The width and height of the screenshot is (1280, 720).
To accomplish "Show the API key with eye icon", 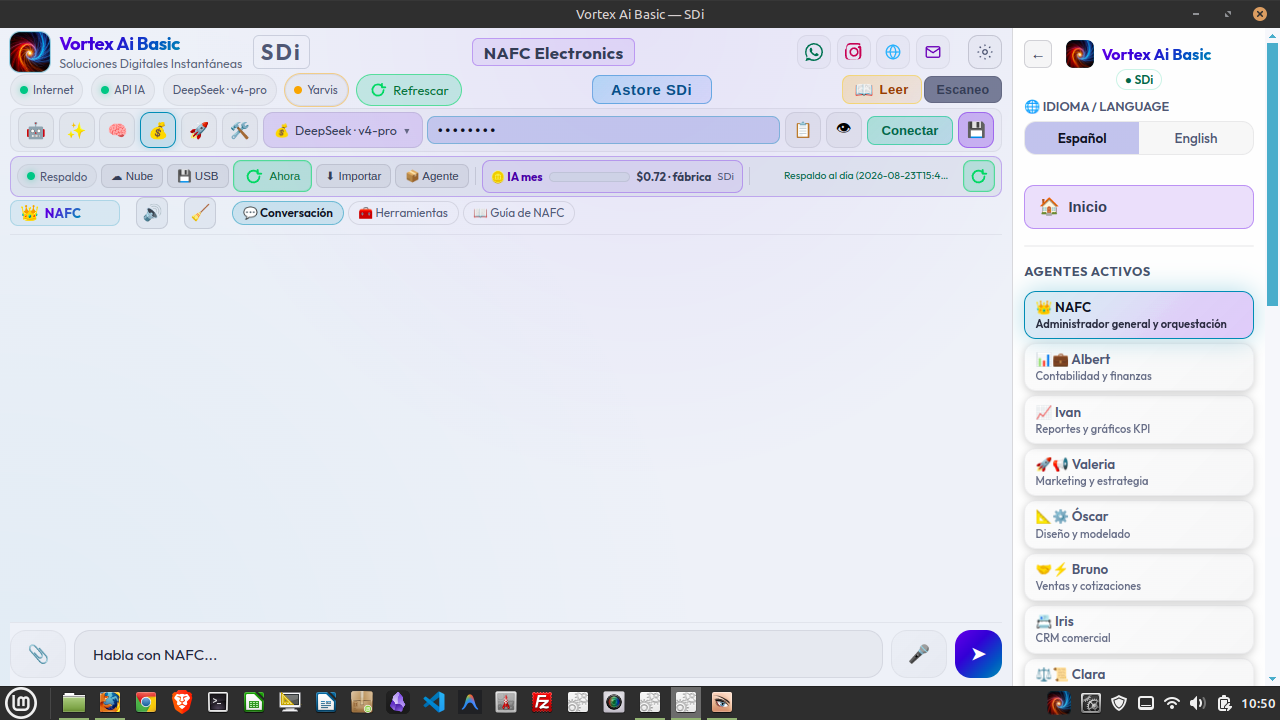I will point(844,130).
